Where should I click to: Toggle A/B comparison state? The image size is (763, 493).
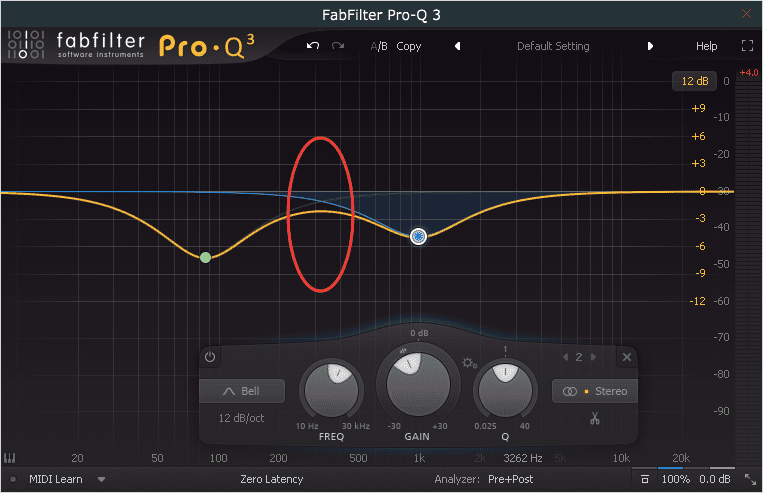click(x=379, y=46)
